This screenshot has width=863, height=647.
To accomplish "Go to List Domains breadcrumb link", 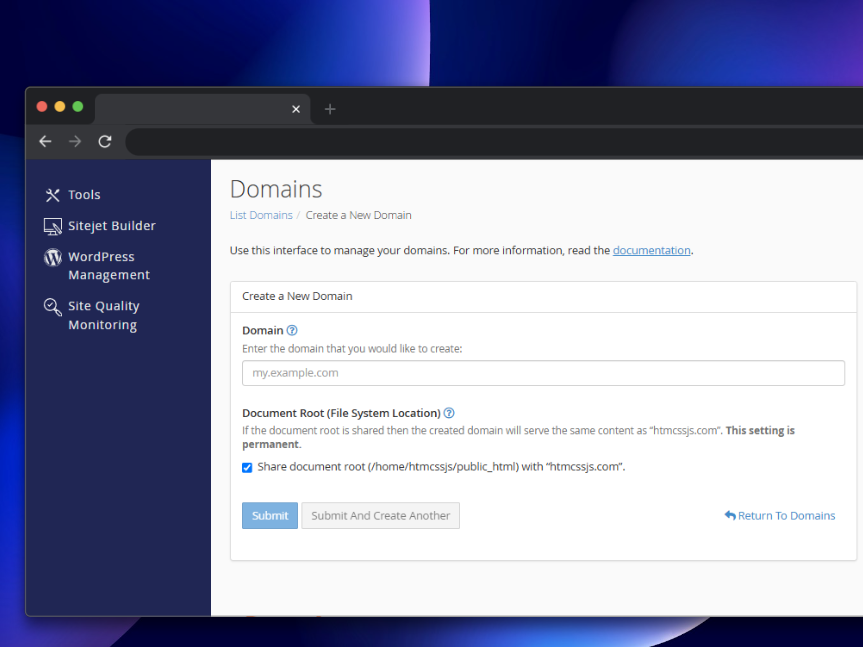I will (x=261, y=215).
